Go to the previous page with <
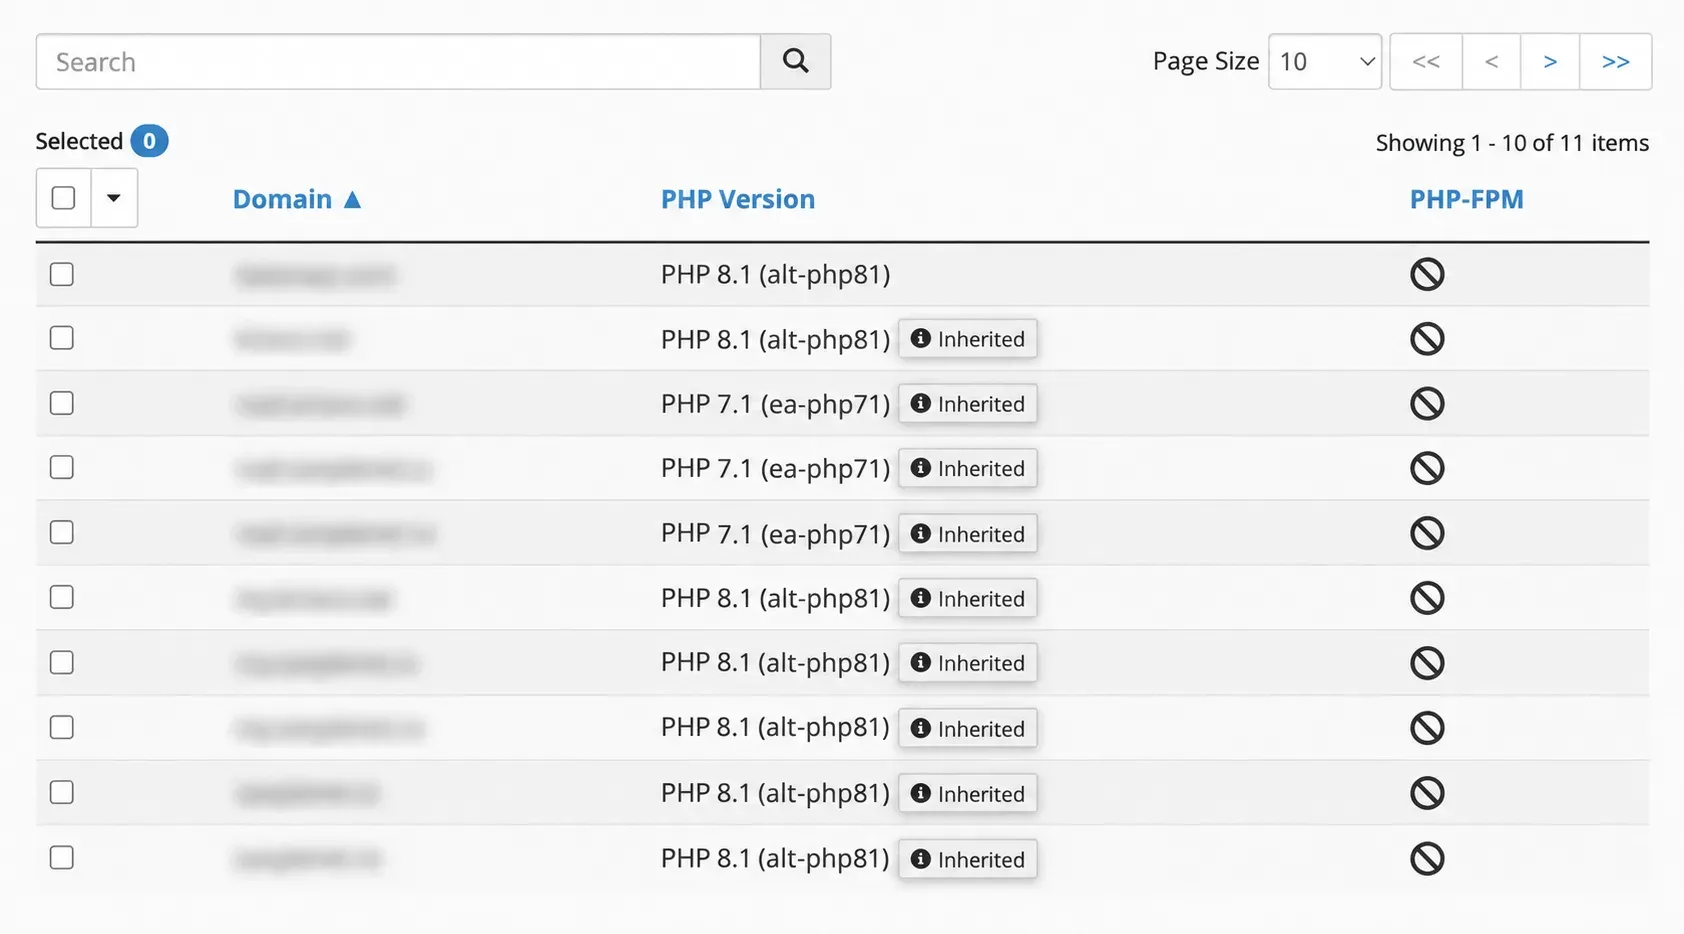Image resolution: width=1684 pixels, height=934 pixels. click(x=1491, y=62)
